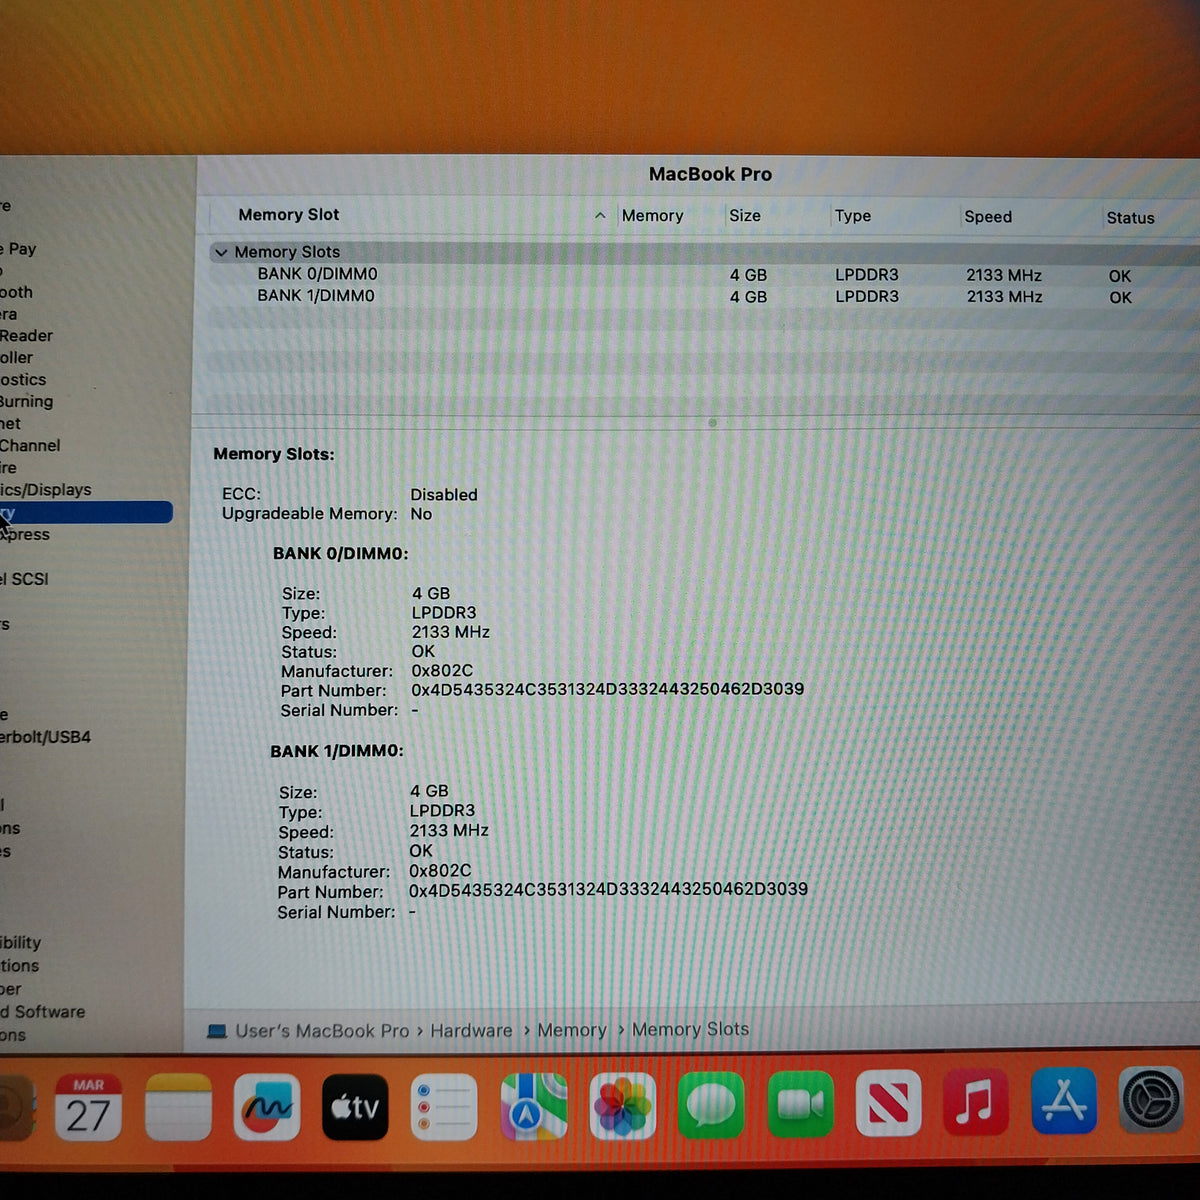Click Part Number value under BANK 0/DIMM0
This screenshot has height=1200, width=1200.
(608, 689)
